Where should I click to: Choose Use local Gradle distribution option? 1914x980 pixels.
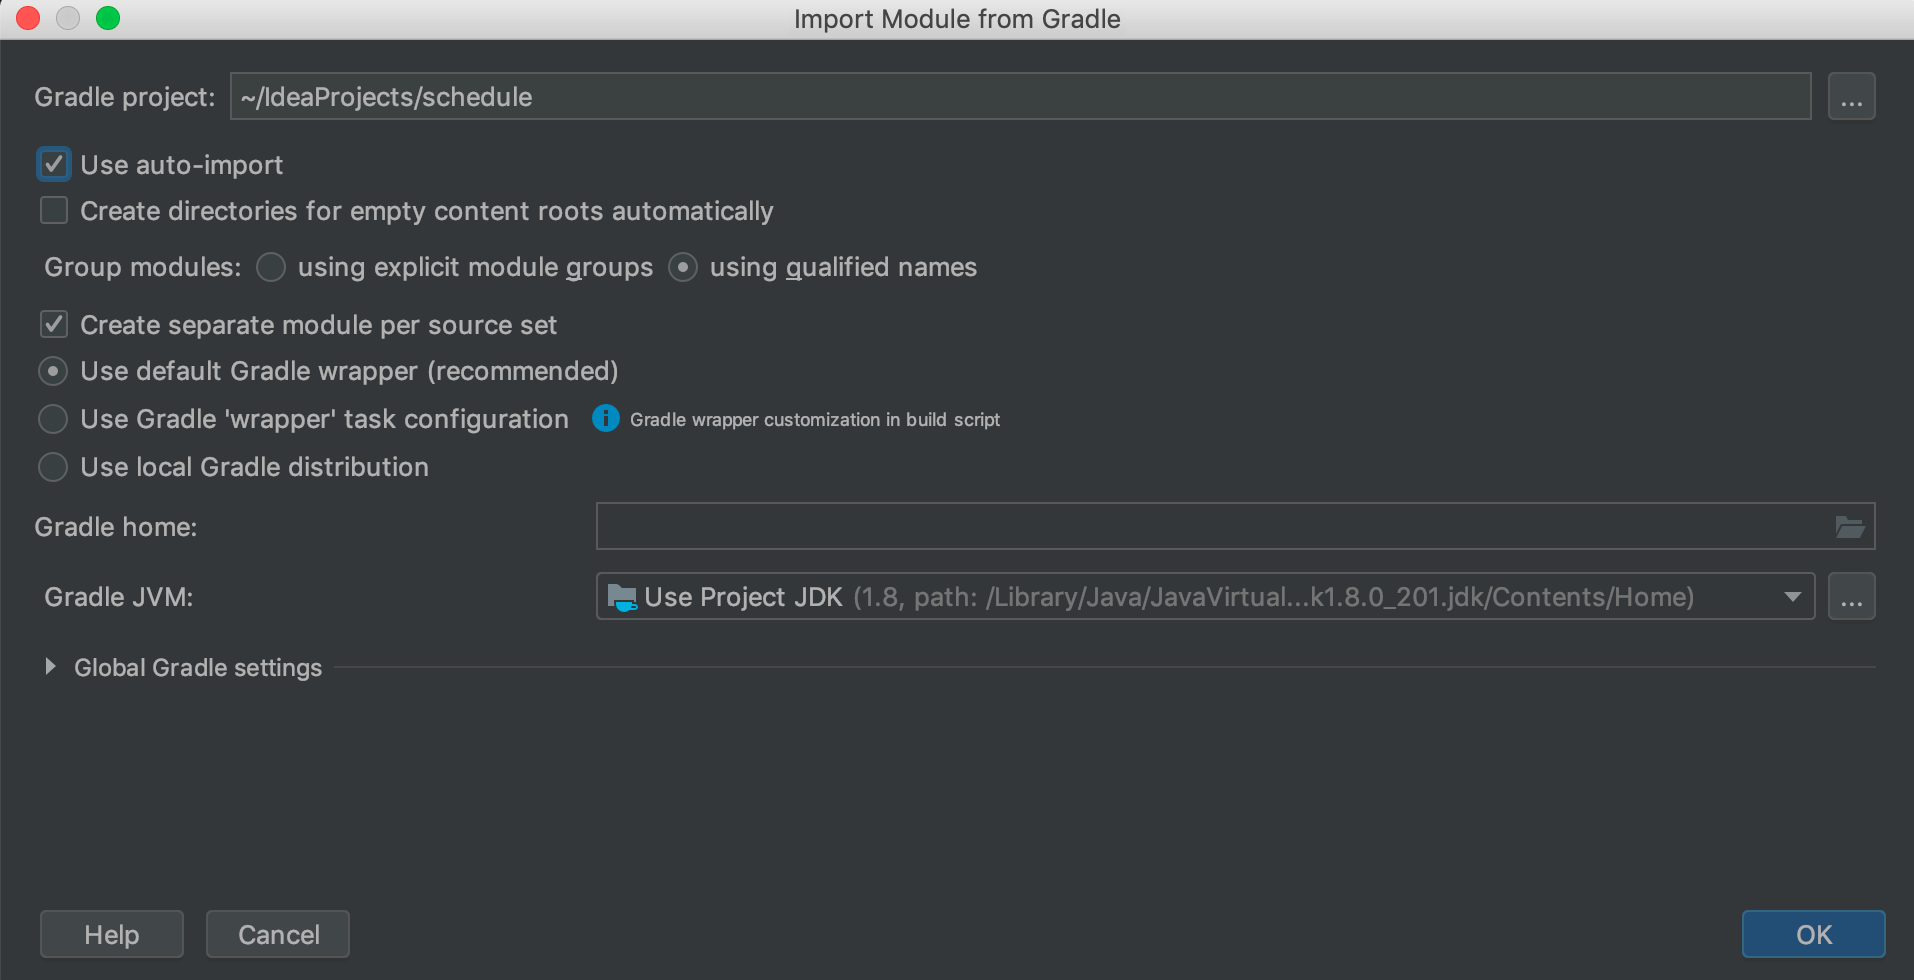pyautogui.click(x=53, y=467)
